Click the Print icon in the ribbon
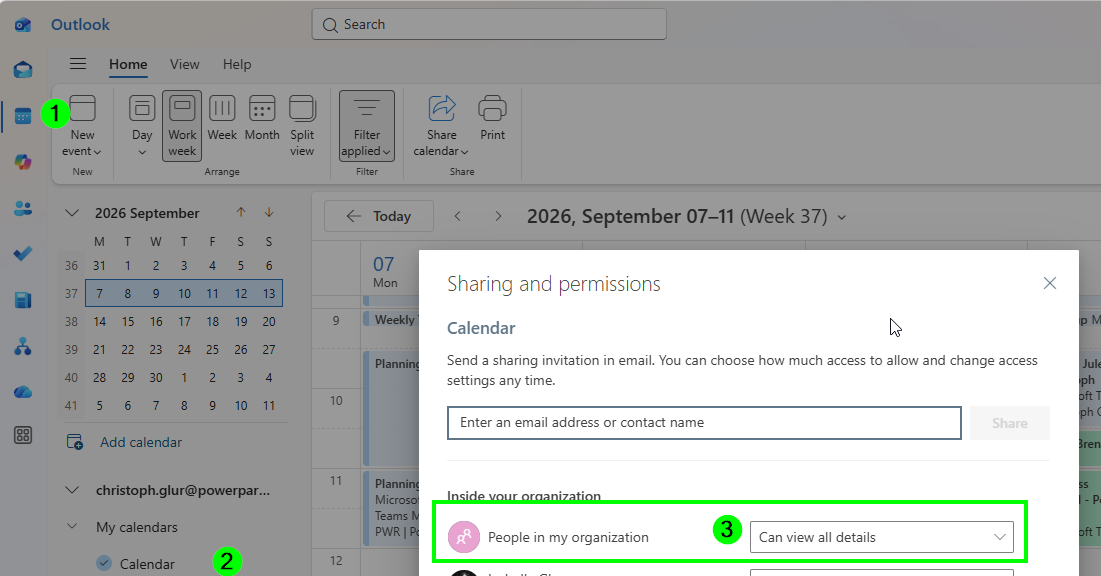 (x=492, y=118)
